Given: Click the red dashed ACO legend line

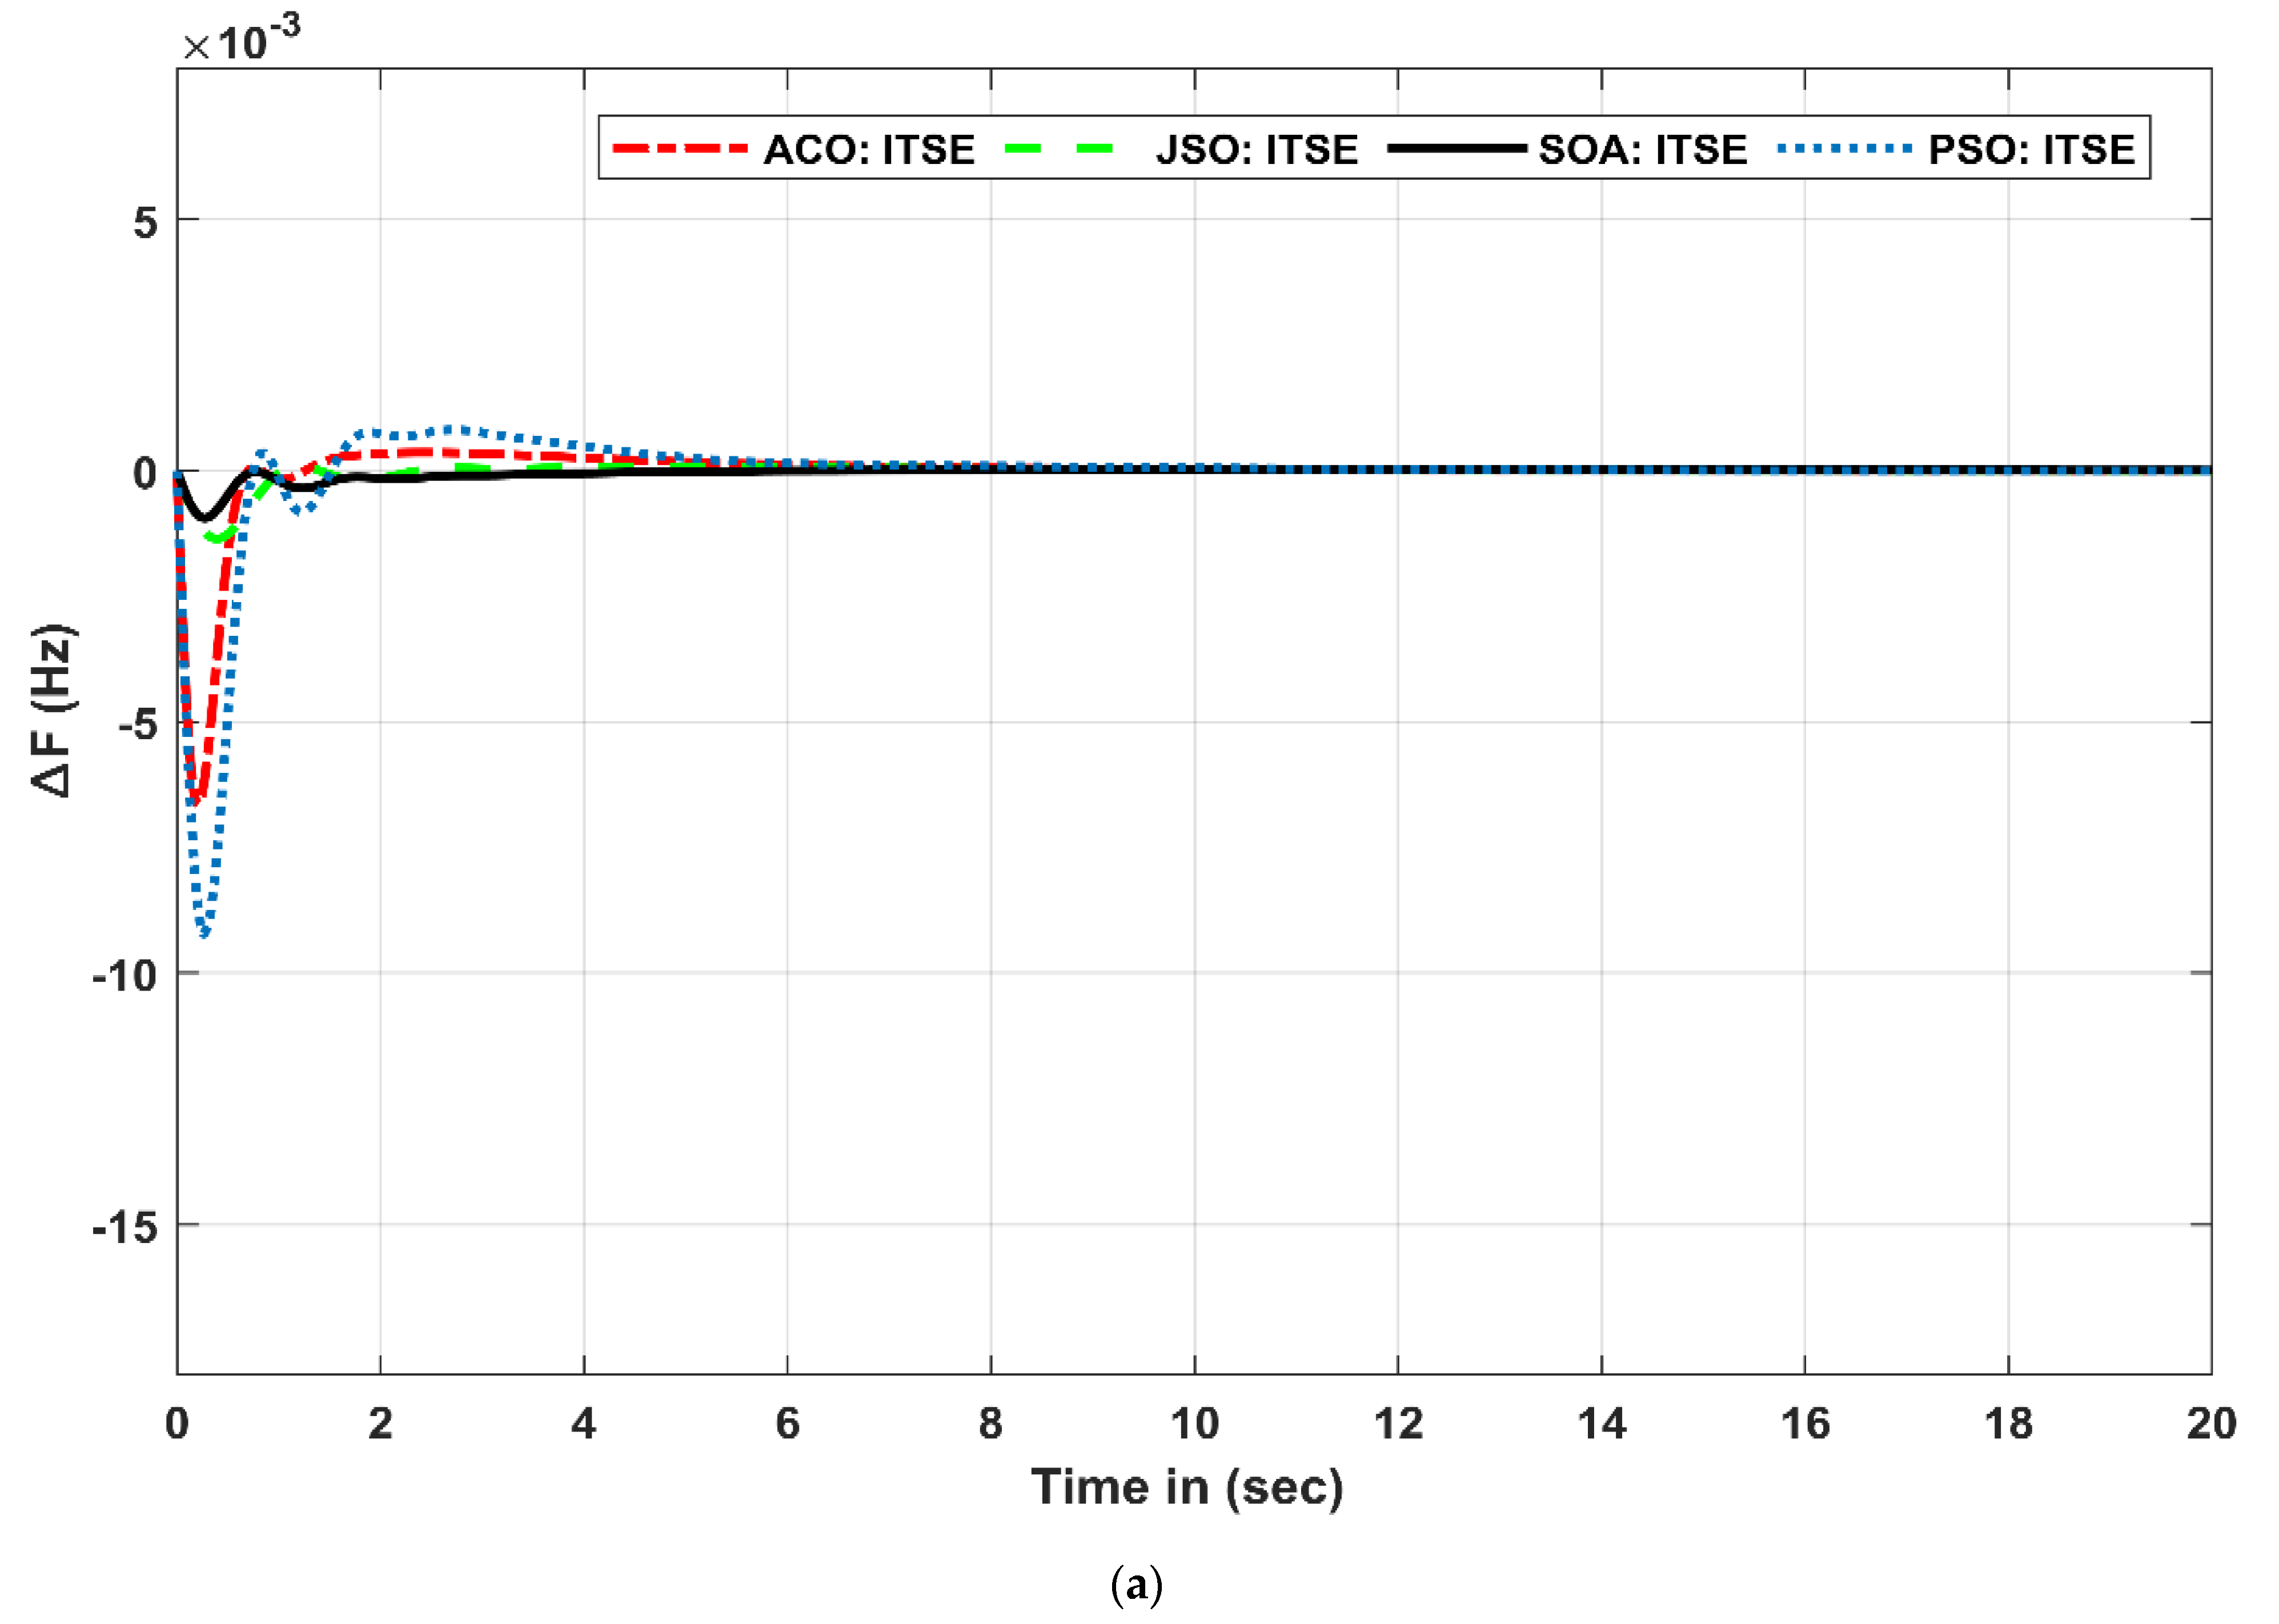Looking at the screenshot, I should pyautogui.click(x=680, y=149).
